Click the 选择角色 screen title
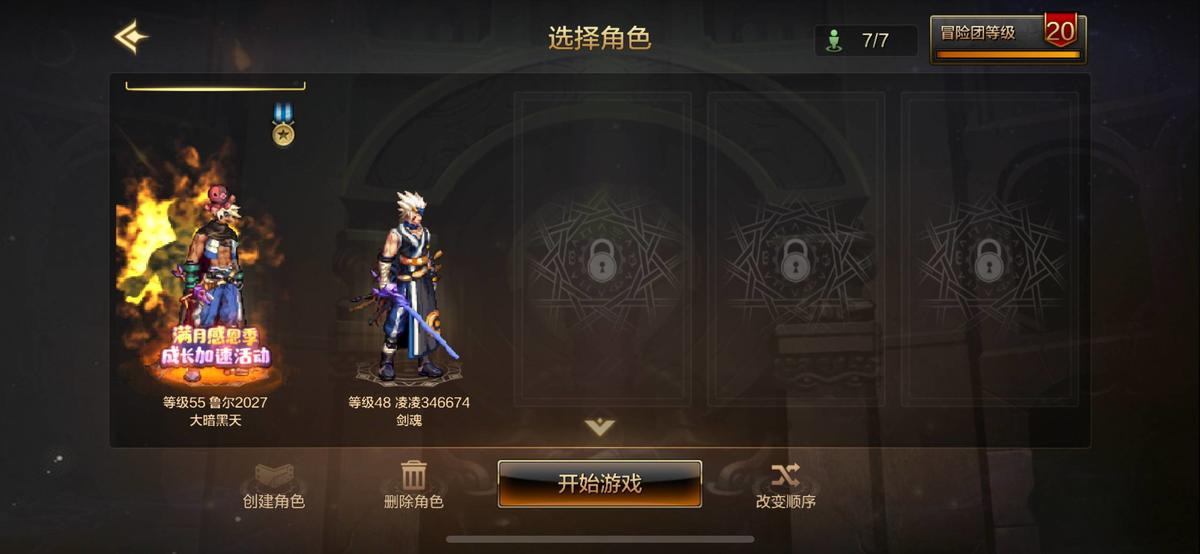 599,38
